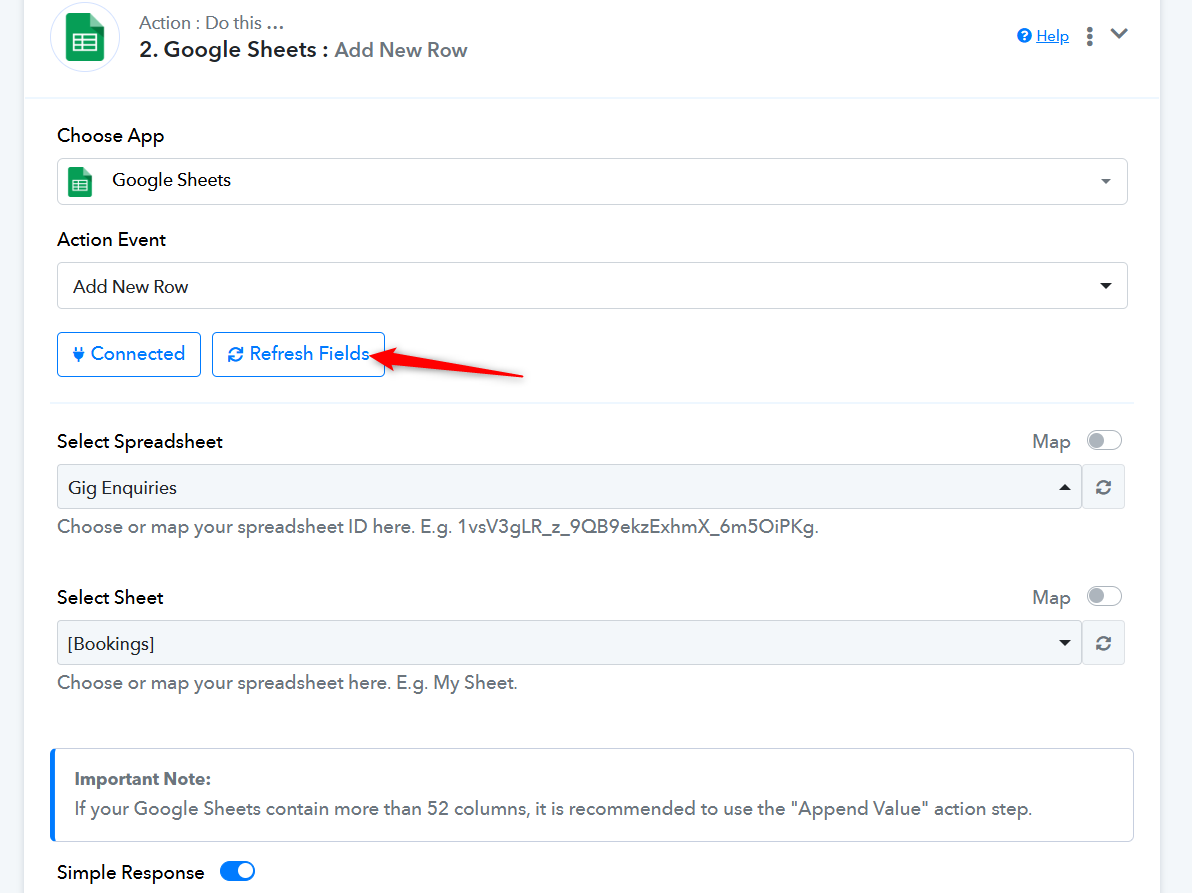Open the Help link
The image size is (1192, 893).
[1052, 36]
